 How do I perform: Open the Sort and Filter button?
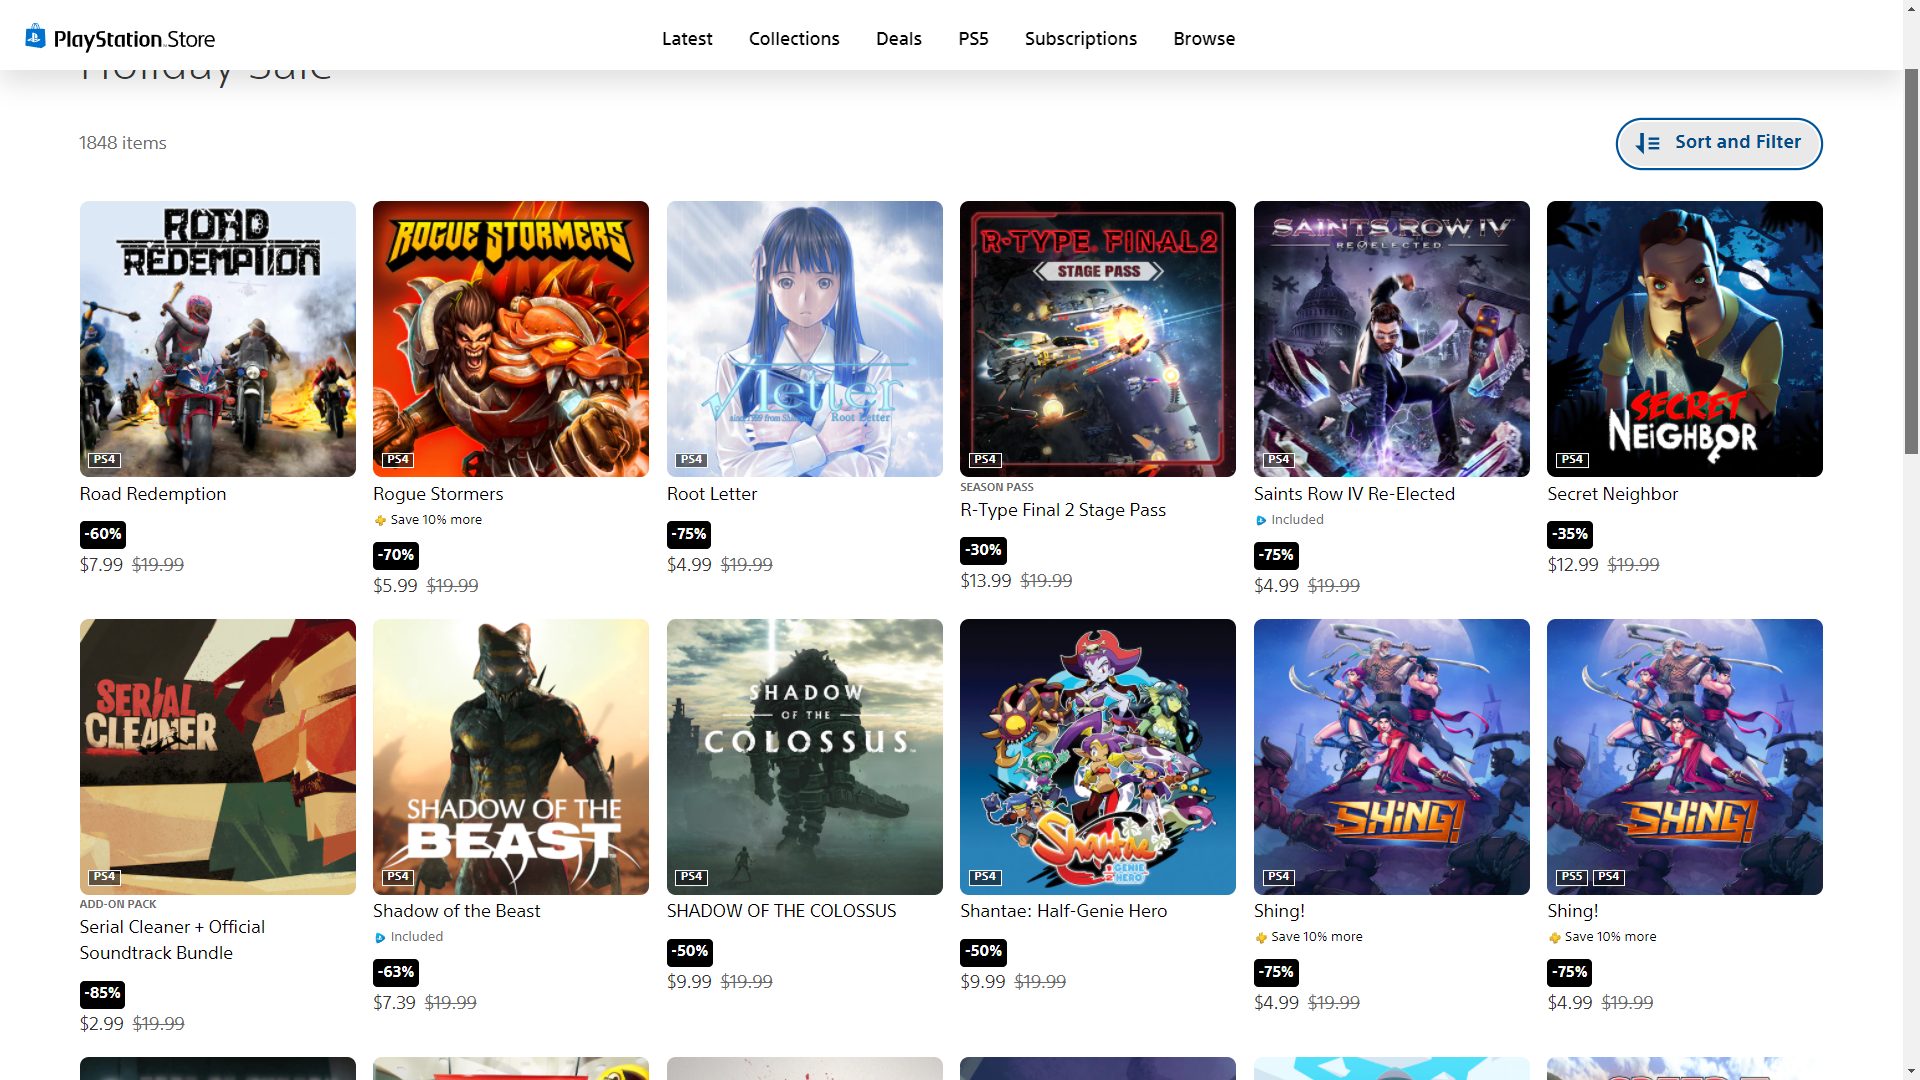(1718, 143)
